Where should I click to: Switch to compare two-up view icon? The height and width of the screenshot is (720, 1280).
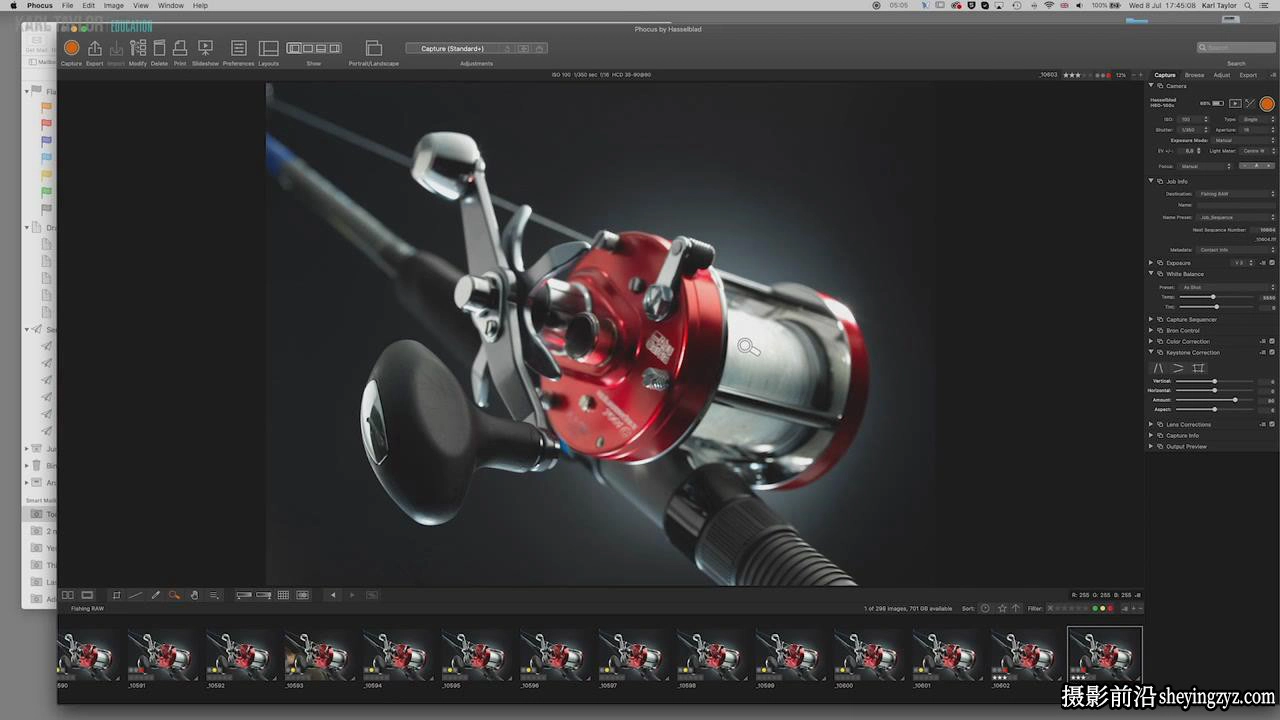68,595
